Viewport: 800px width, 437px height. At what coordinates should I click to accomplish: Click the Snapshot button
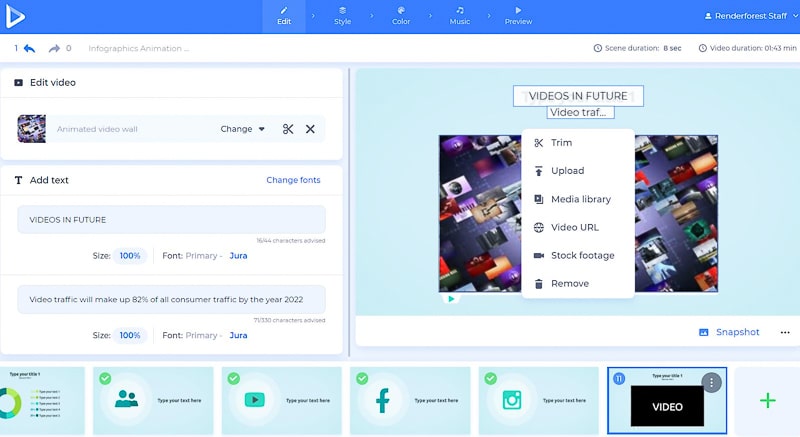pos(729,332)
